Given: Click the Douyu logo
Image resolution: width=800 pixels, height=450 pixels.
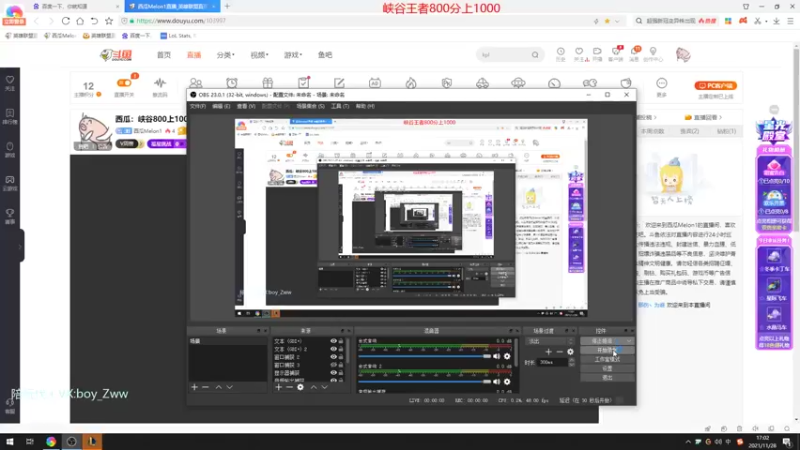Looking at the screenshot, I should (x=116, y=55).
